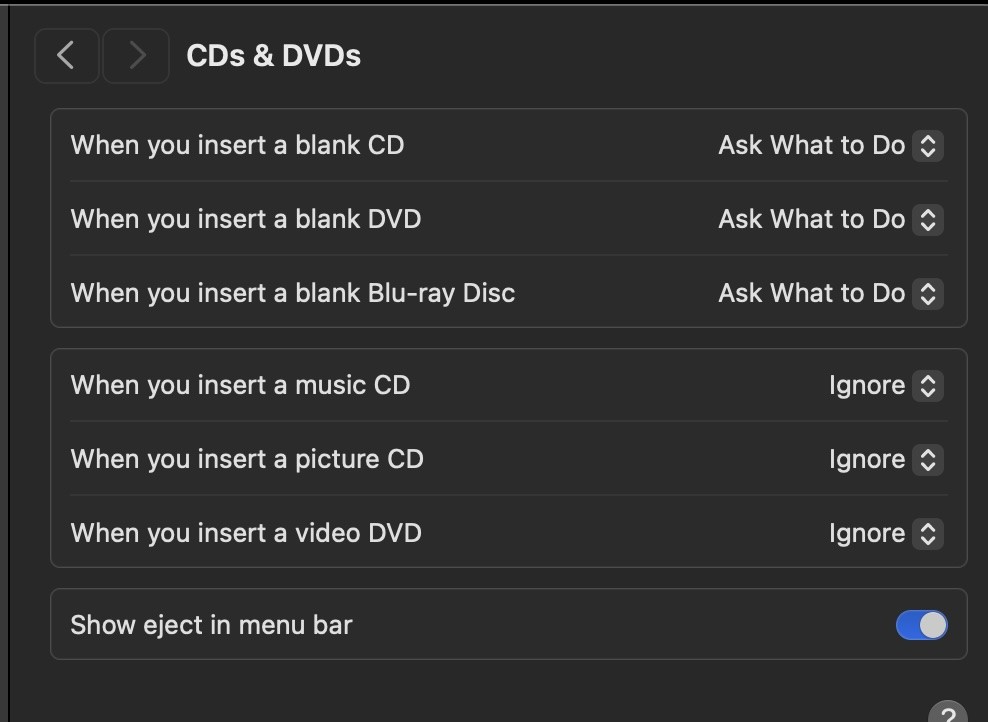988x722 pixels.
Task: Click 'When you insert a blank Blu-ray Disc' label
Action: click(x=293, y=293)
